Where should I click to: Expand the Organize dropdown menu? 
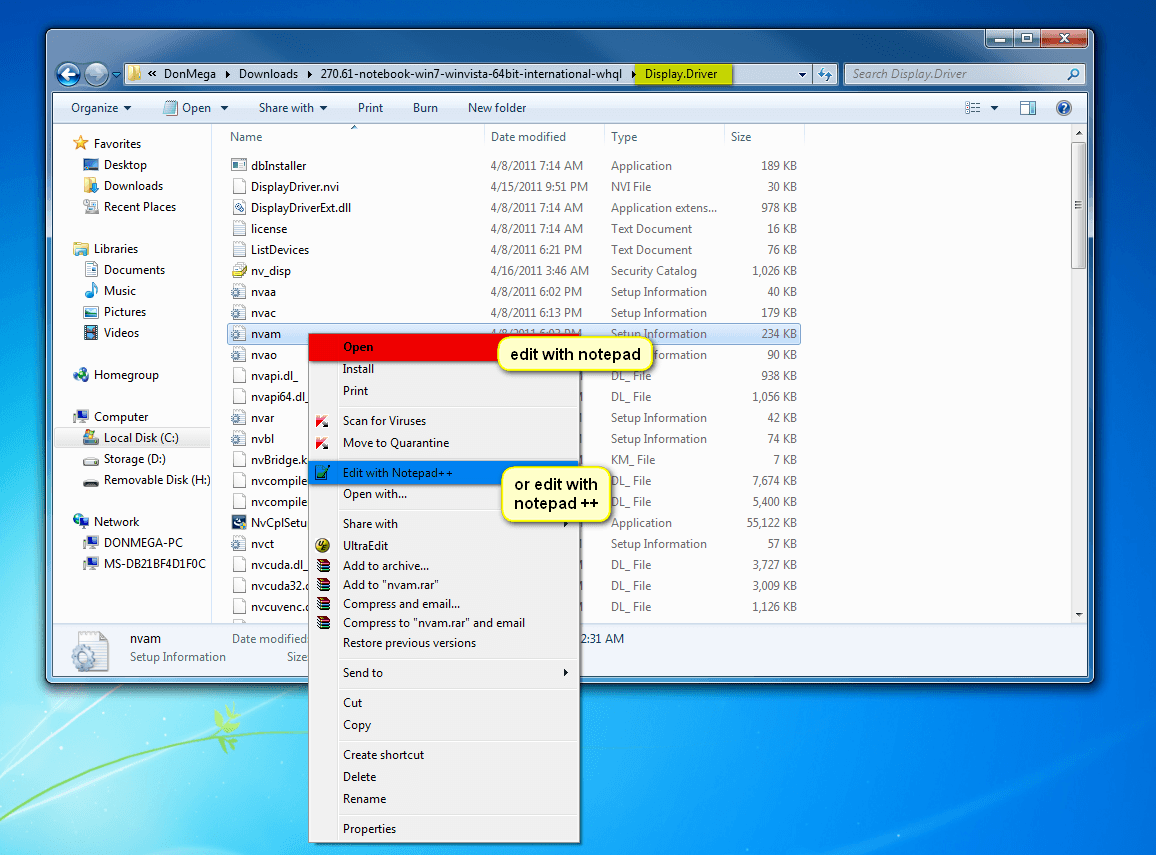tap(101, 108)
